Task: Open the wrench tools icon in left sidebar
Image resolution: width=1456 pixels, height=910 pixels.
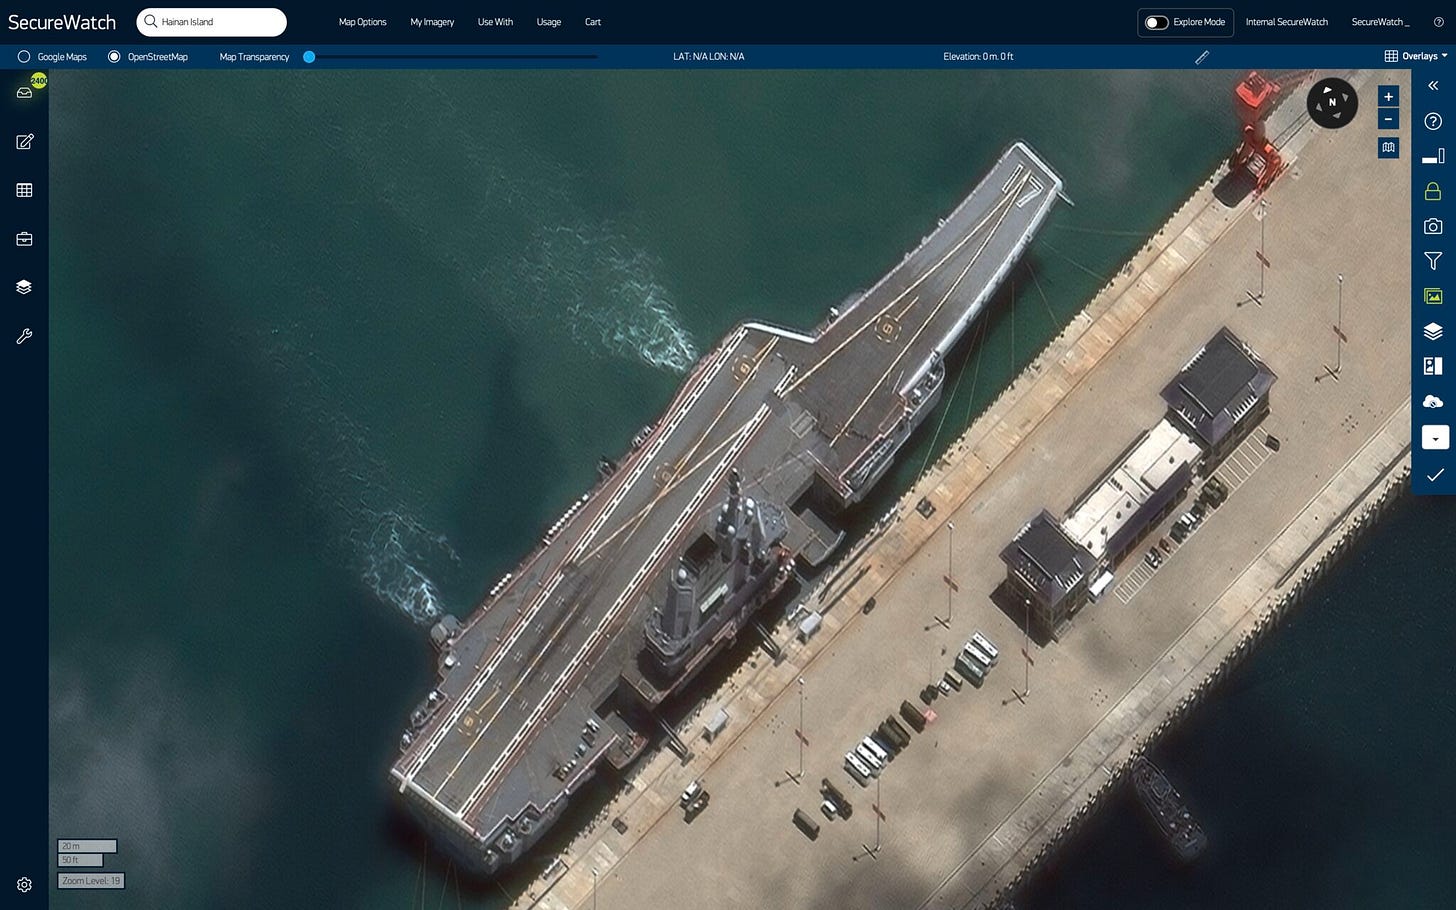Action: point(25,336)
